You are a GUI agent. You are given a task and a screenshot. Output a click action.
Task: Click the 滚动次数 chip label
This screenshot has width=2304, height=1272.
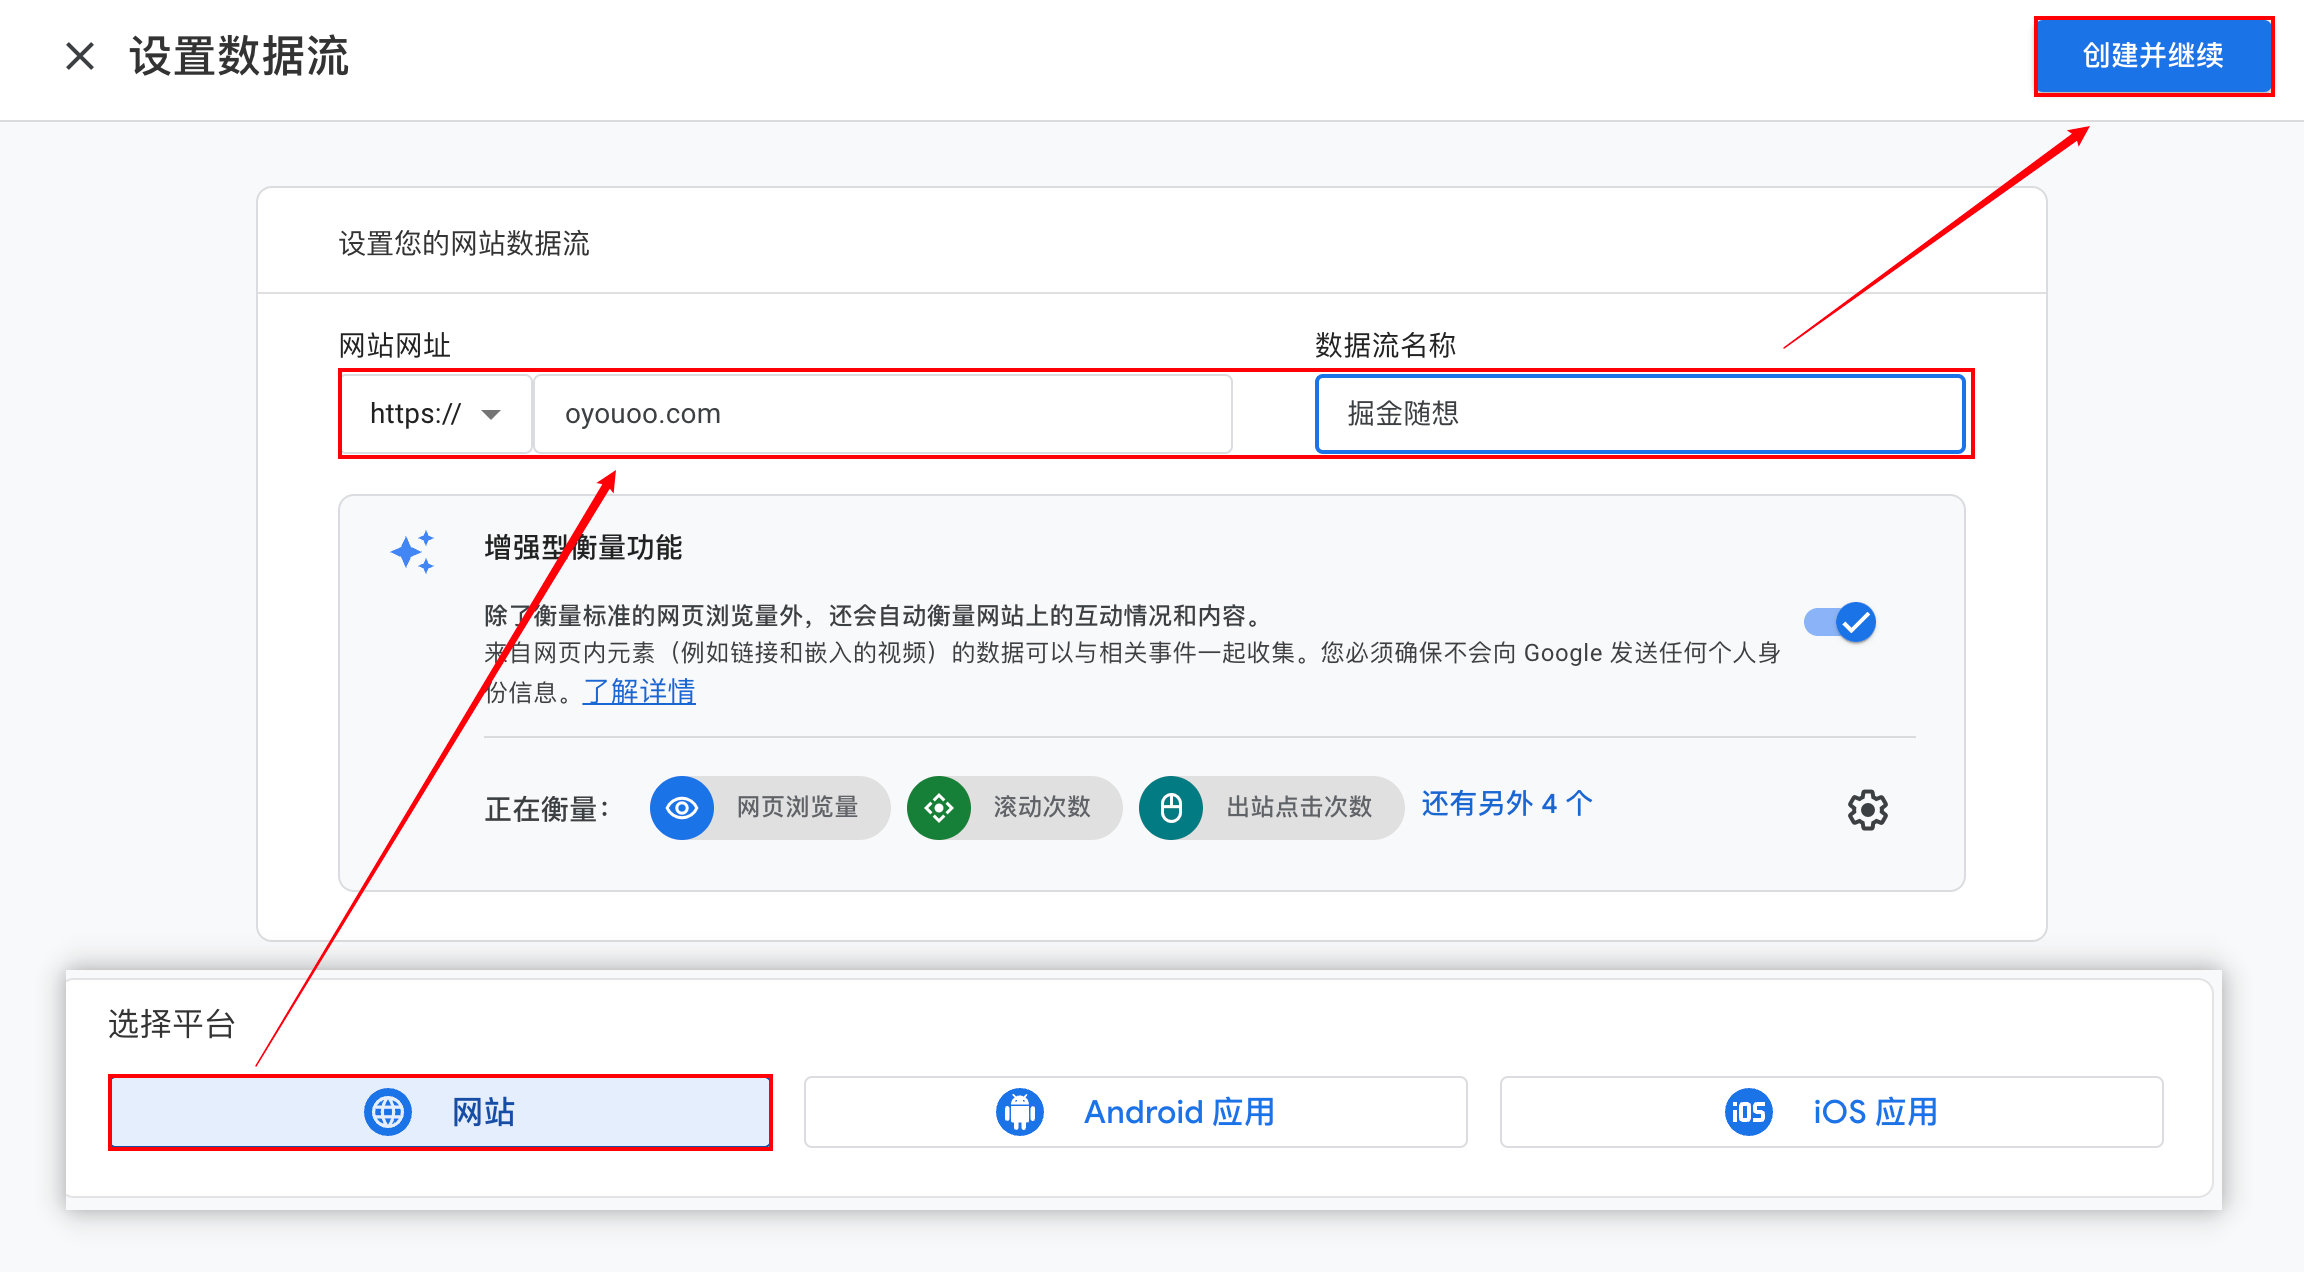[x=1042, y=807]
